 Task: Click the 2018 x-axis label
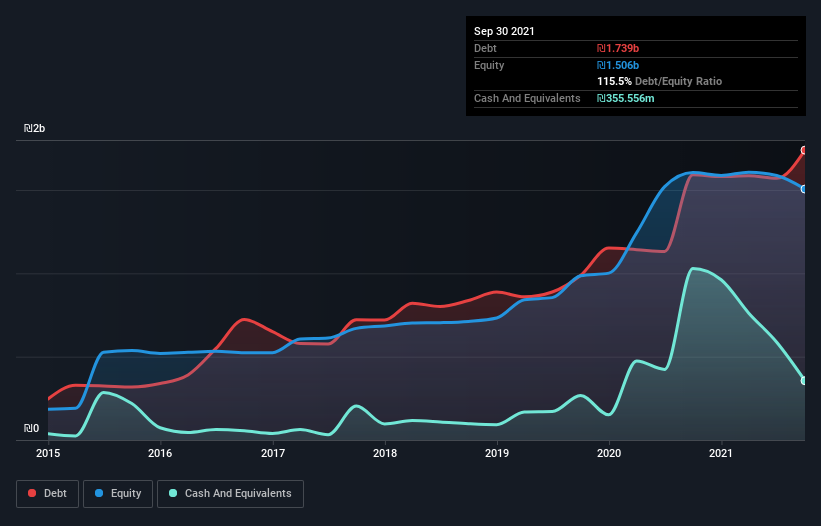[385, 453]
